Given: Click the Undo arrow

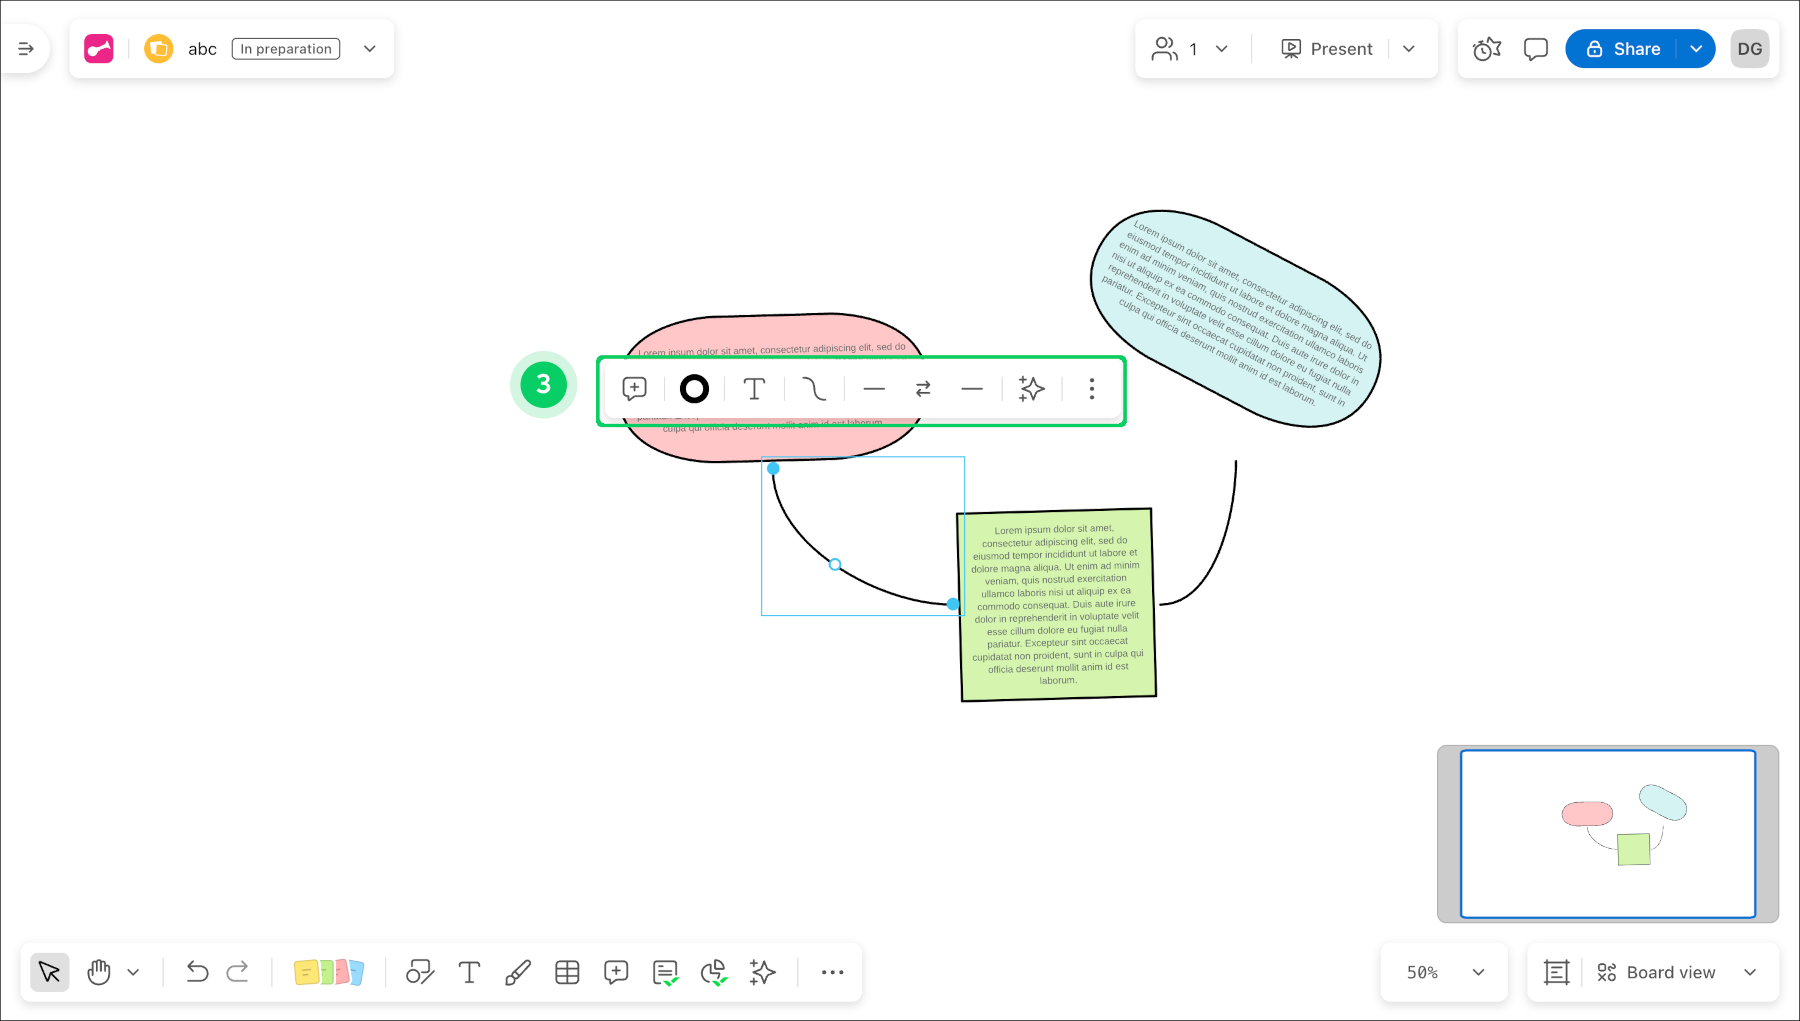Looking at the screenshot, I should point(197,972).
